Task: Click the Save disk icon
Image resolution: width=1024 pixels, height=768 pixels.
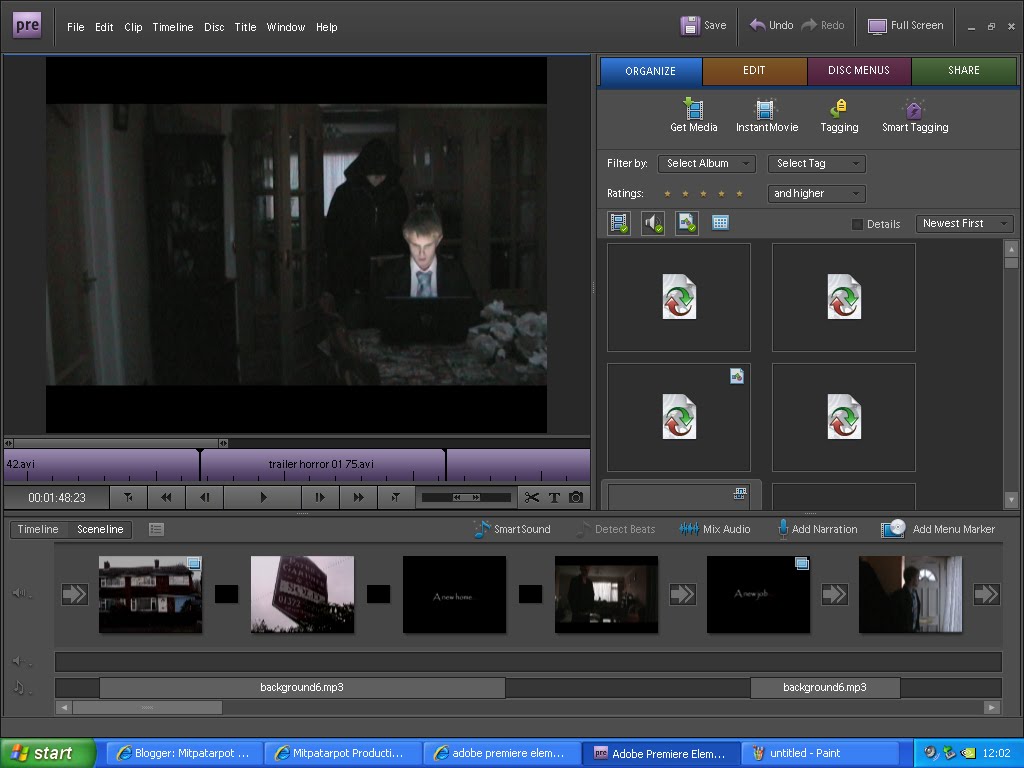Action: (x=690, y=25)
